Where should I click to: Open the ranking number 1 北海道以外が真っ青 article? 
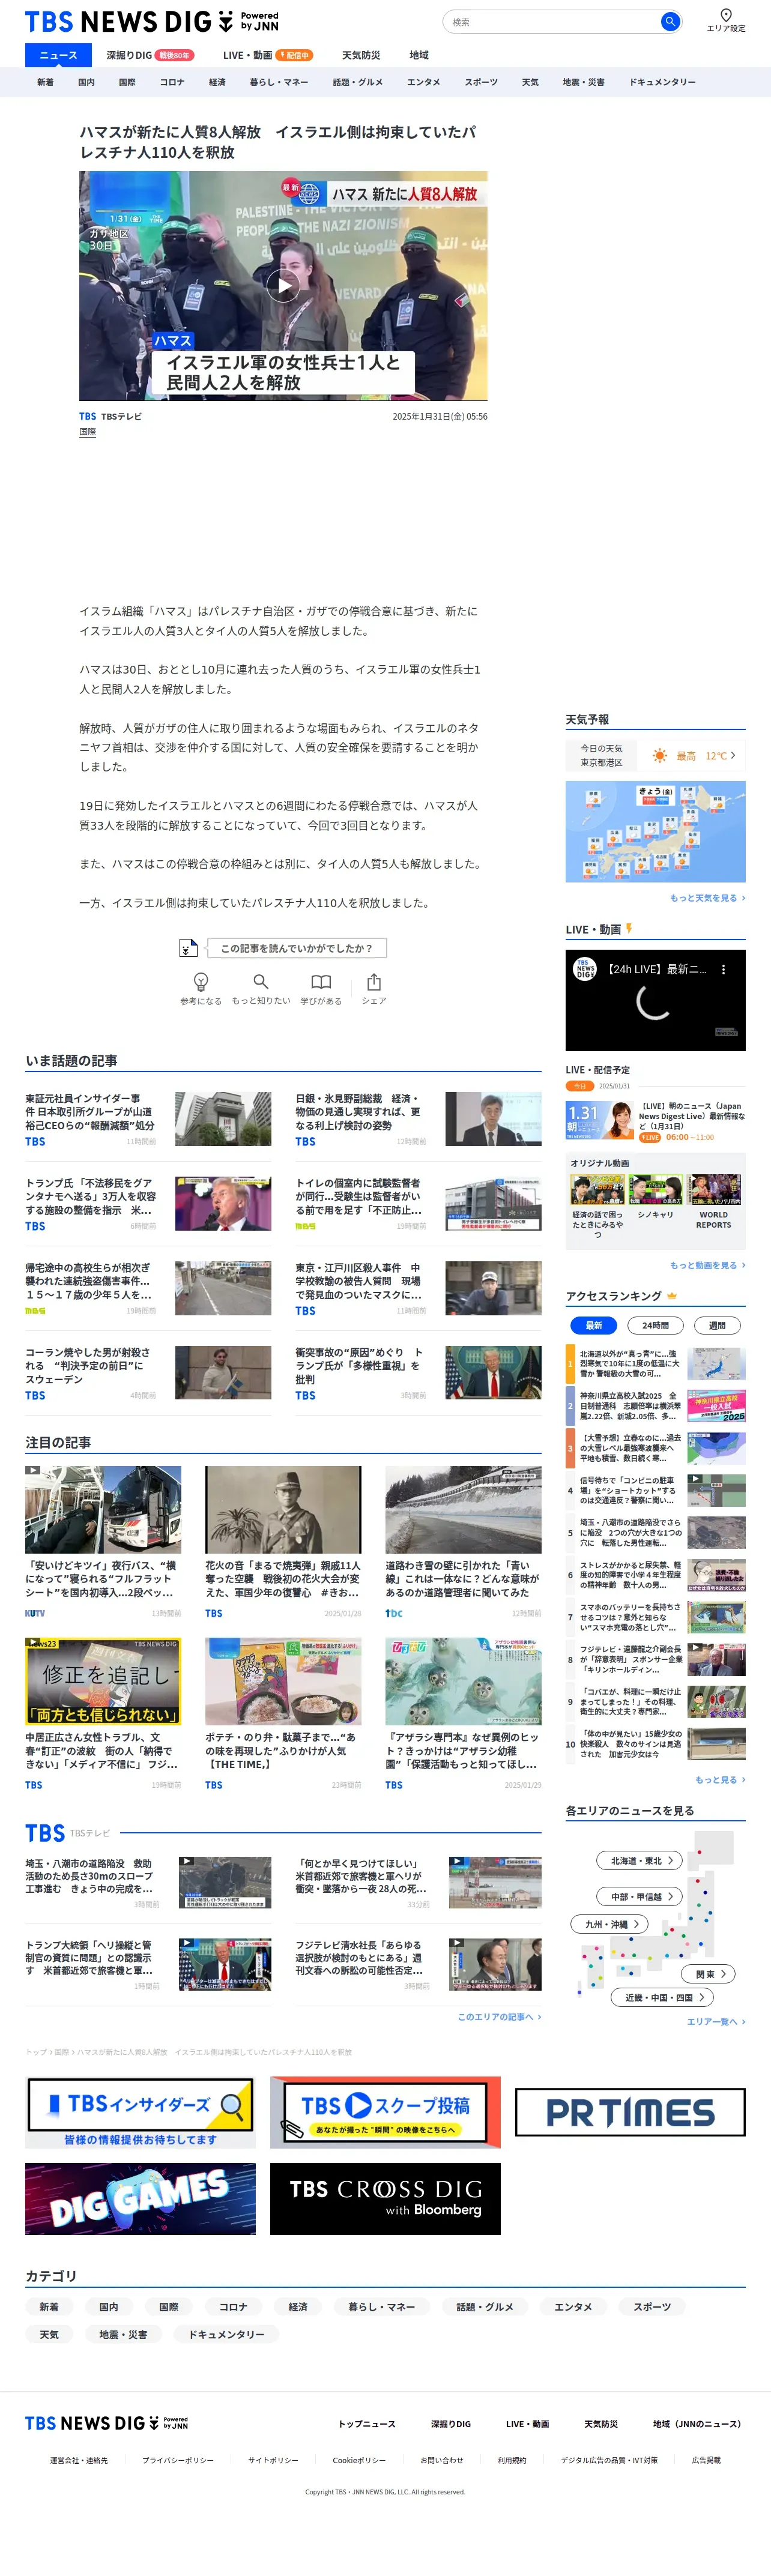tap(656, 1363)
